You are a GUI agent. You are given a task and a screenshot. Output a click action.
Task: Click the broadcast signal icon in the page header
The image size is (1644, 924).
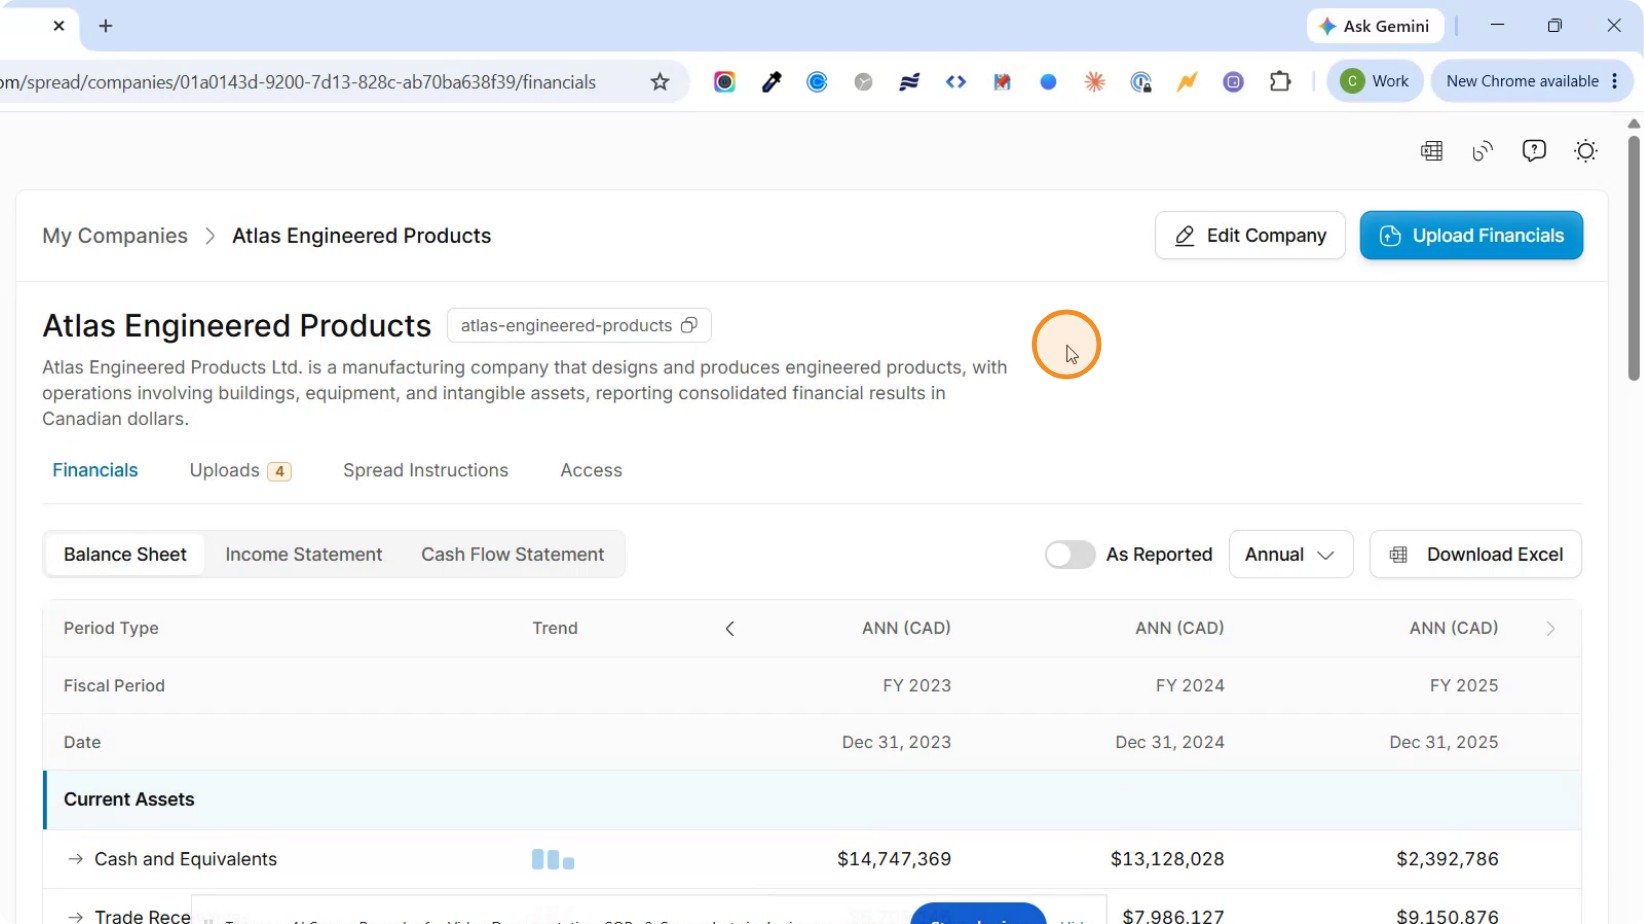click(1483, 151)
